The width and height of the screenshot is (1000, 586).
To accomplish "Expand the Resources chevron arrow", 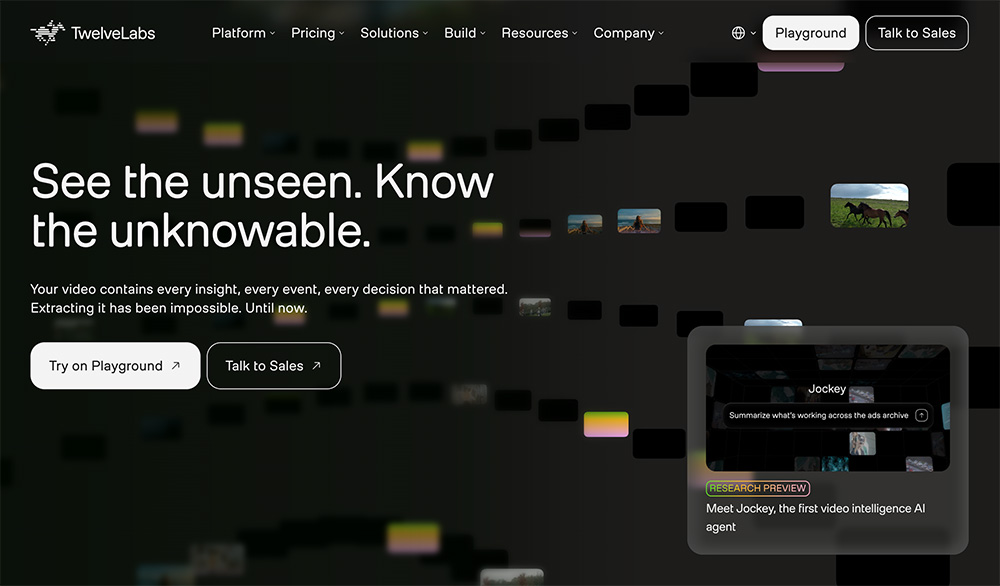I will (575, 33).
